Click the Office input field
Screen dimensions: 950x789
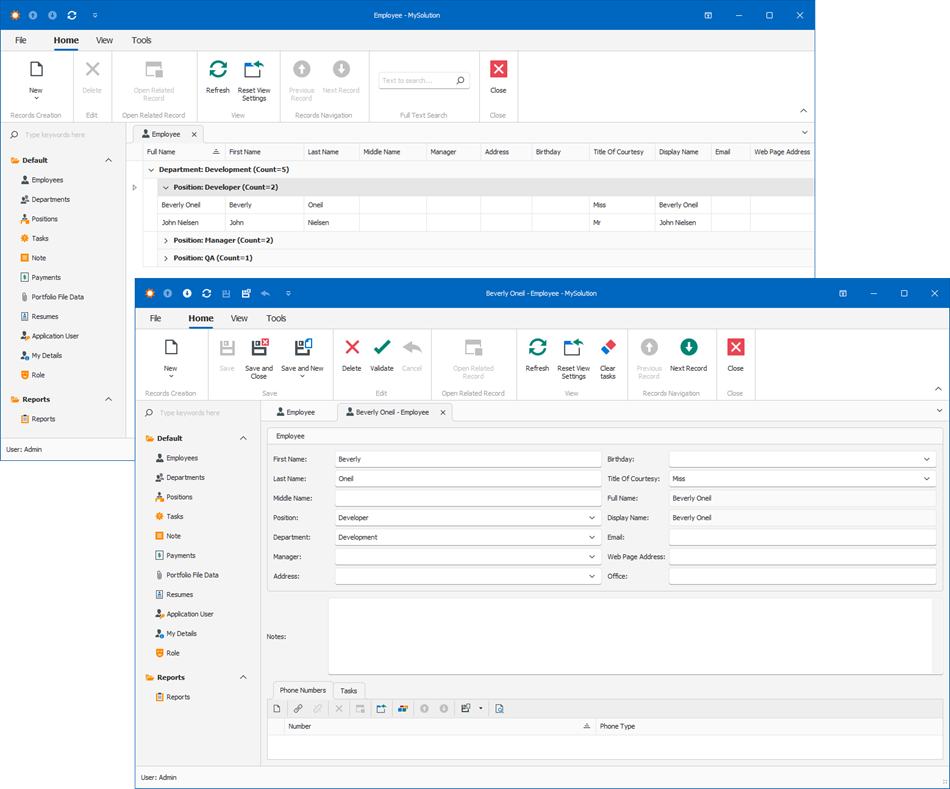[803, 576]
